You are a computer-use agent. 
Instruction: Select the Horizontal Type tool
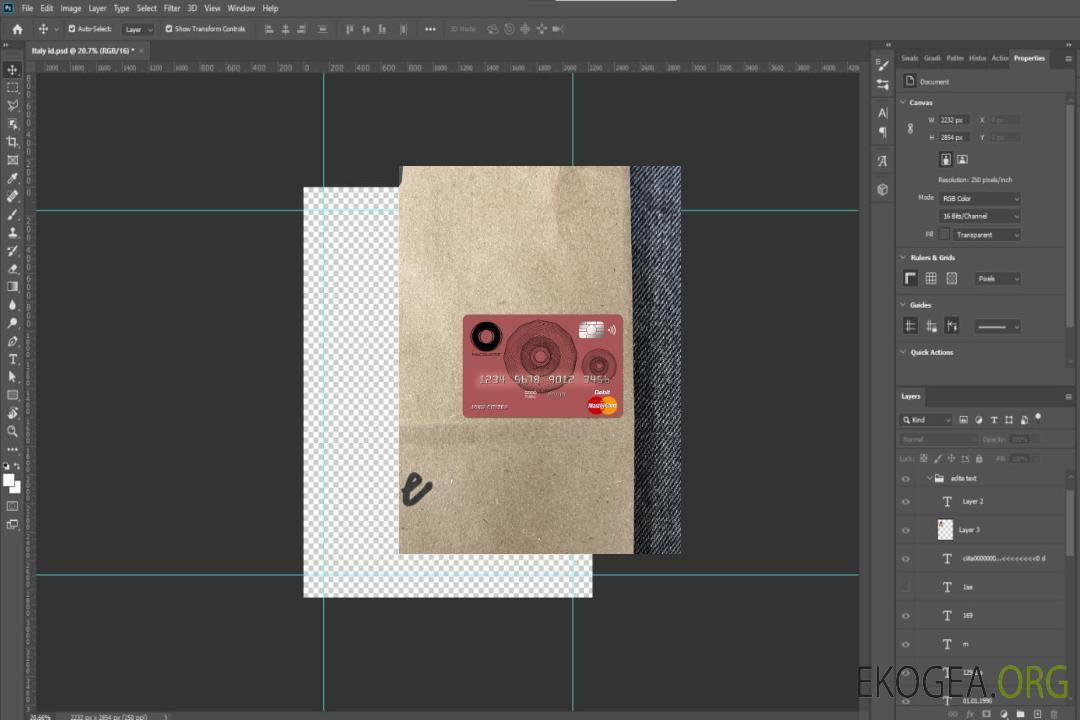pyautogui.click(x=13, y=359)
